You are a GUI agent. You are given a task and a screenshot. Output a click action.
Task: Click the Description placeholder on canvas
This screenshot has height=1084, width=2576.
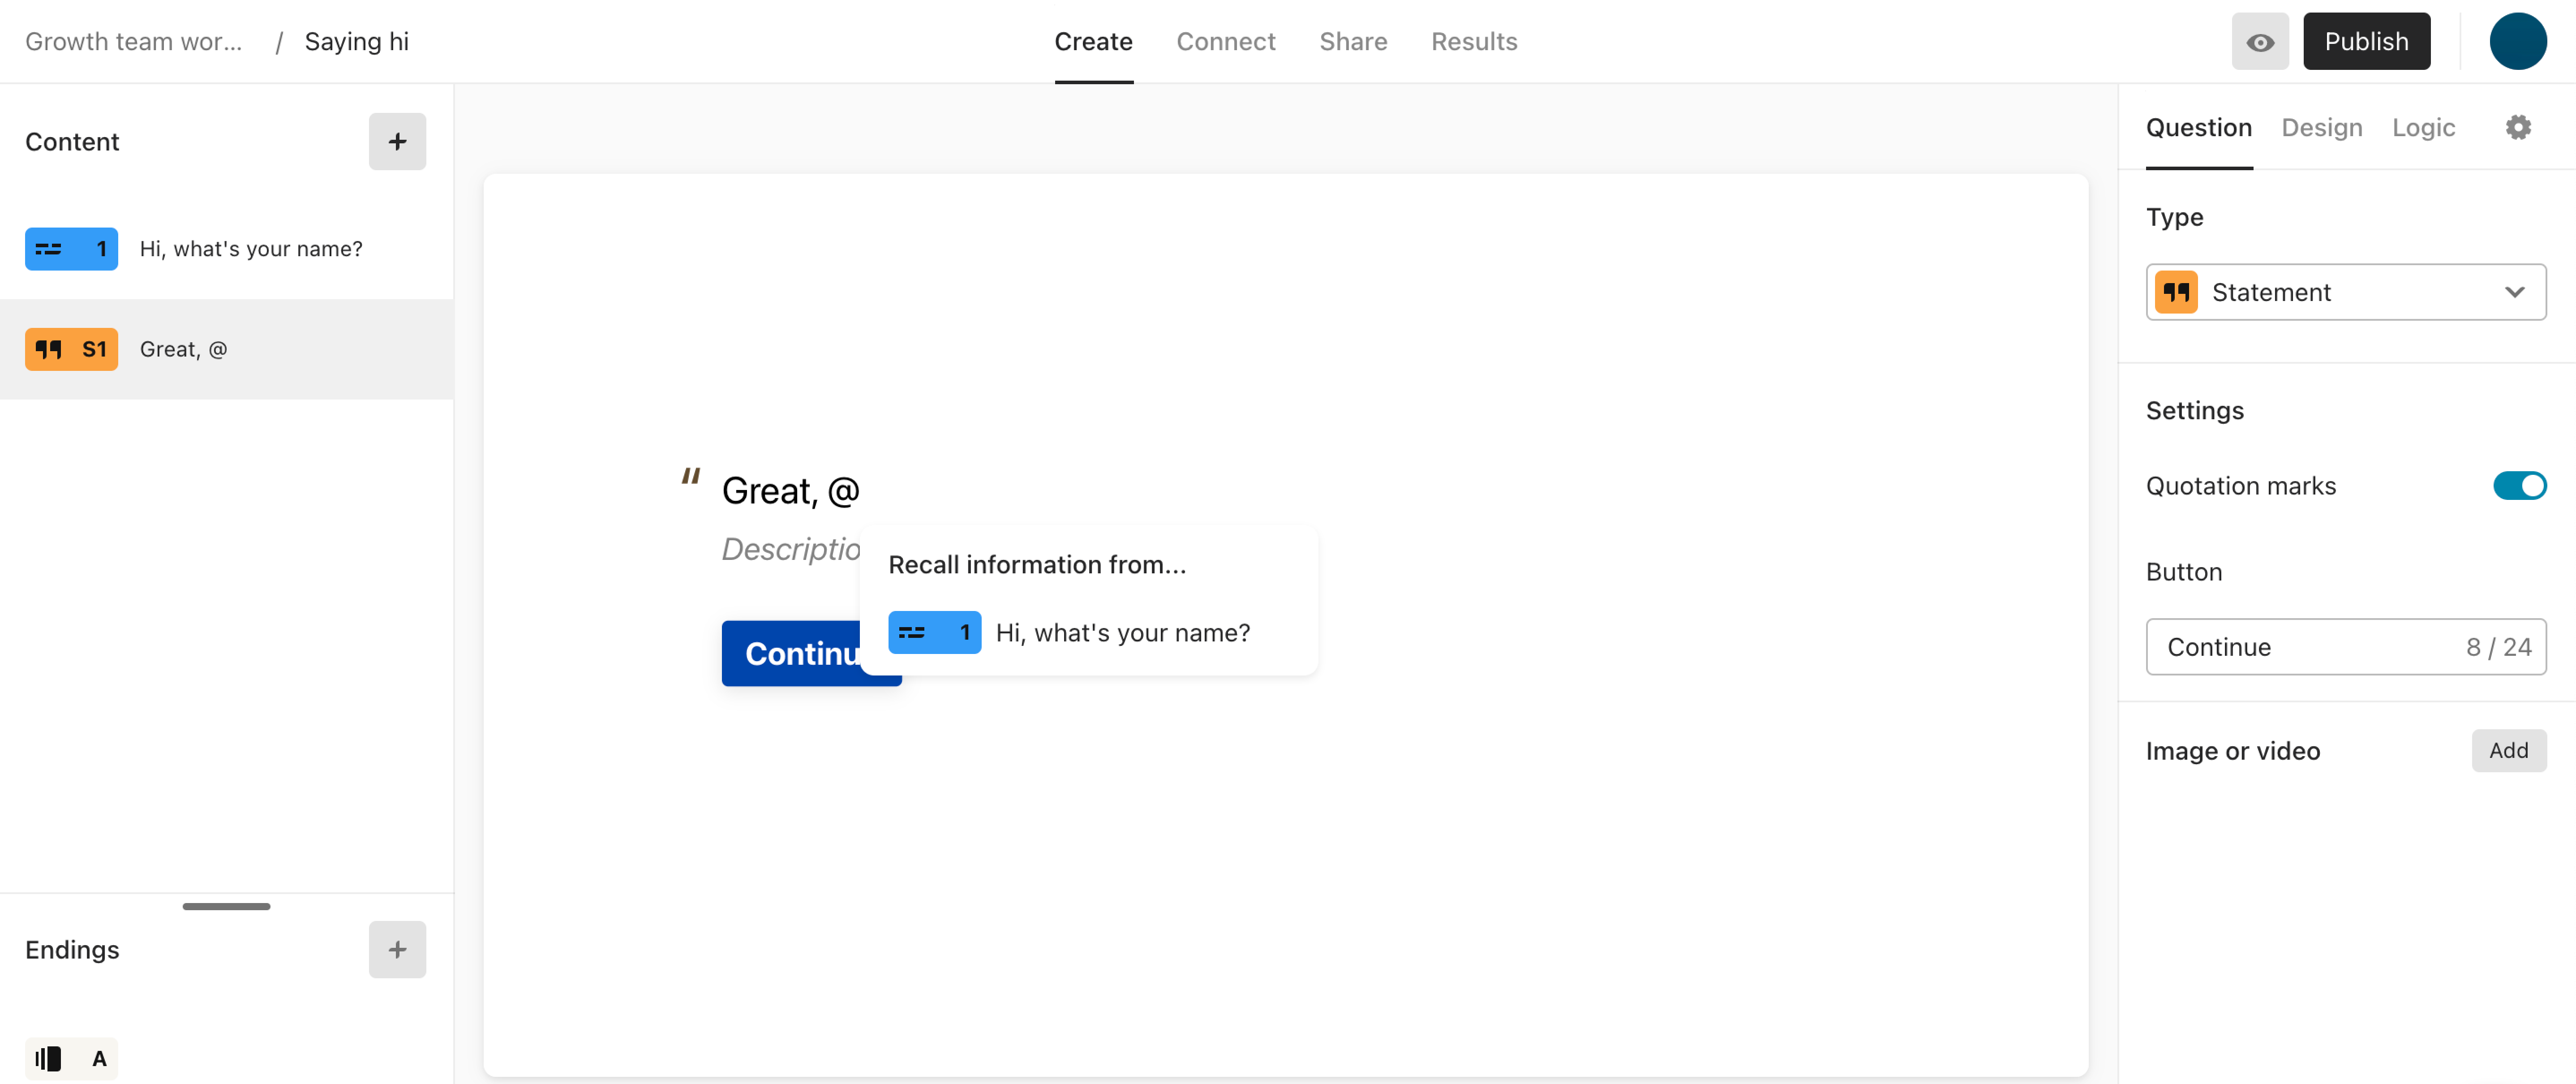coord(790,549)
